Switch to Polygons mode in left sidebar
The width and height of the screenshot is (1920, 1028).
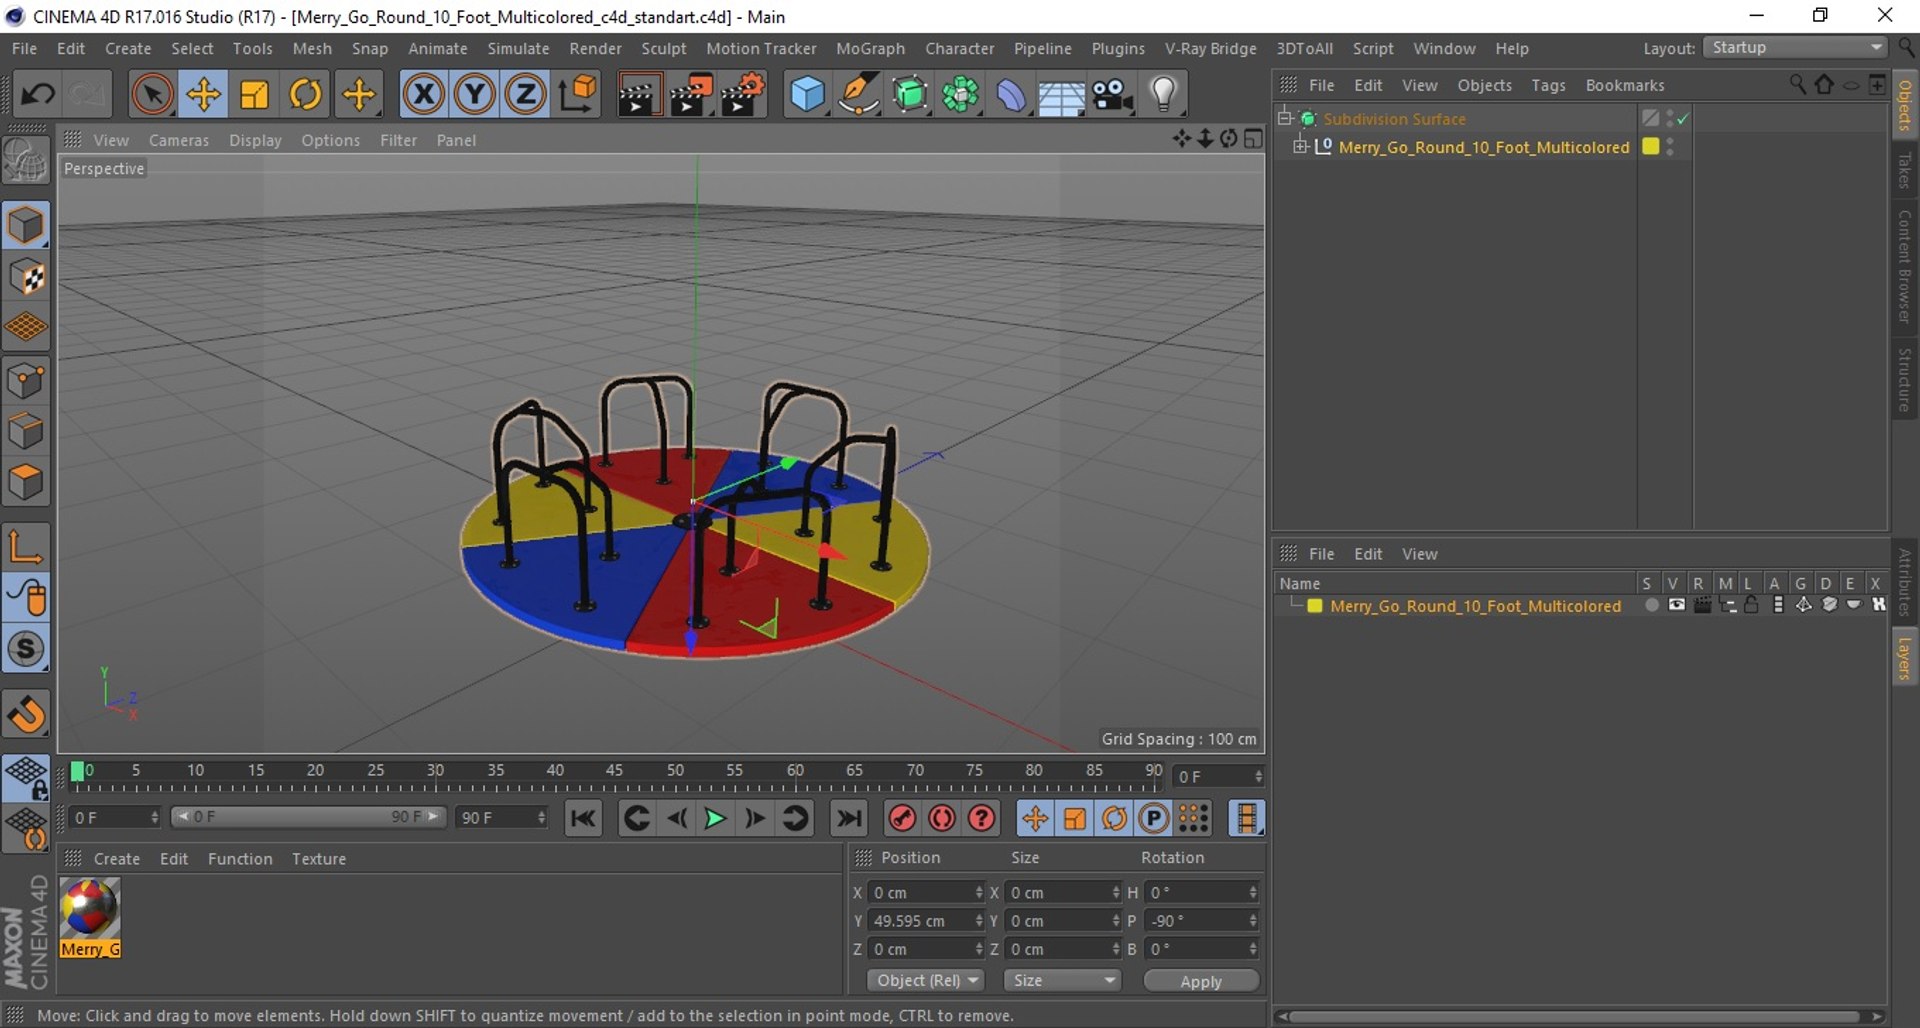(27, 483)
